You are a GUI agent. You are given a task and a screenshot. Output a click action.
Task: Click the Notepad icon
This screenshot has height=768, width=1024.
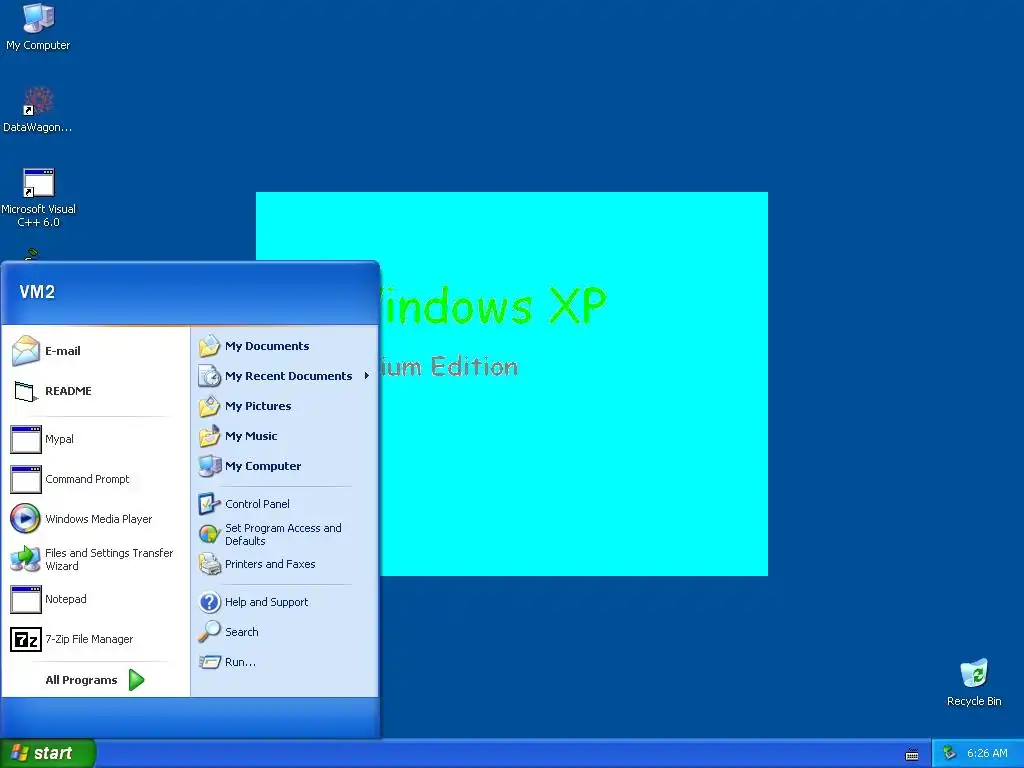click(x=25, y=599)
